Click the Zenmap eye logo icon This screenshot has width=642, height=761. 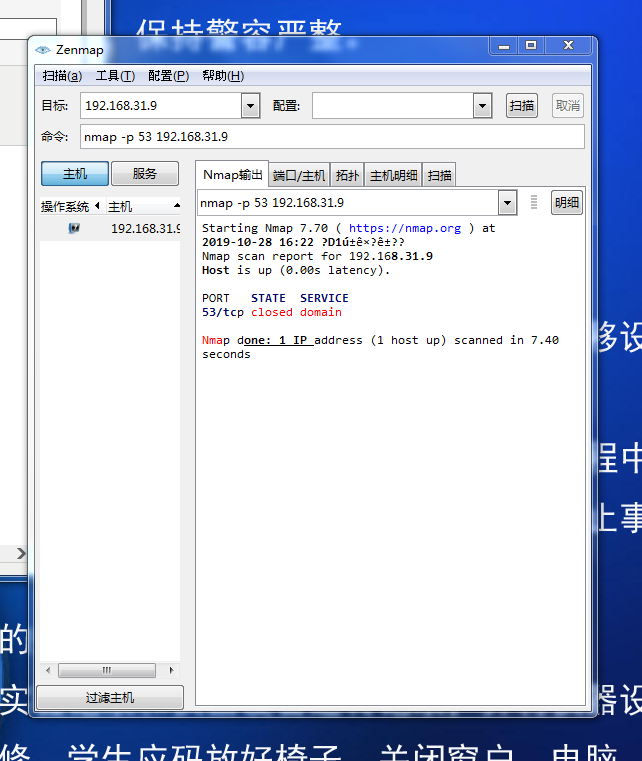tap(43, 50)
